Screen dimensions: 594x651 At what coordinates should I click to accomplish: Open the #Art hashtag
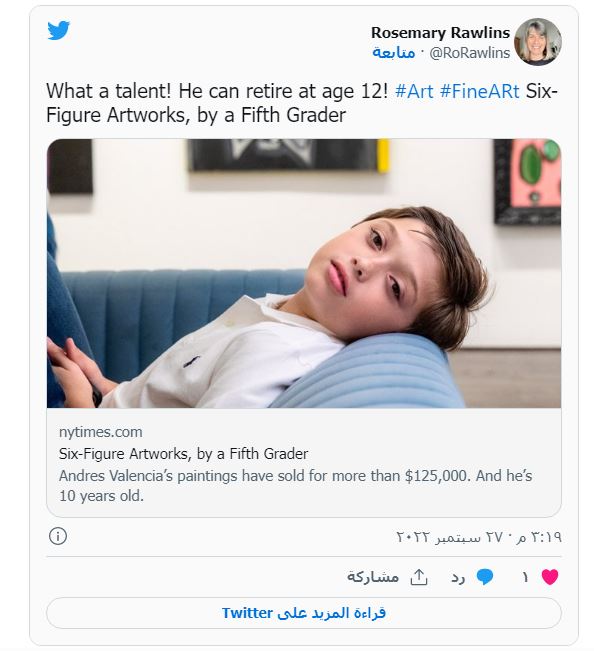tap(414, 91)
